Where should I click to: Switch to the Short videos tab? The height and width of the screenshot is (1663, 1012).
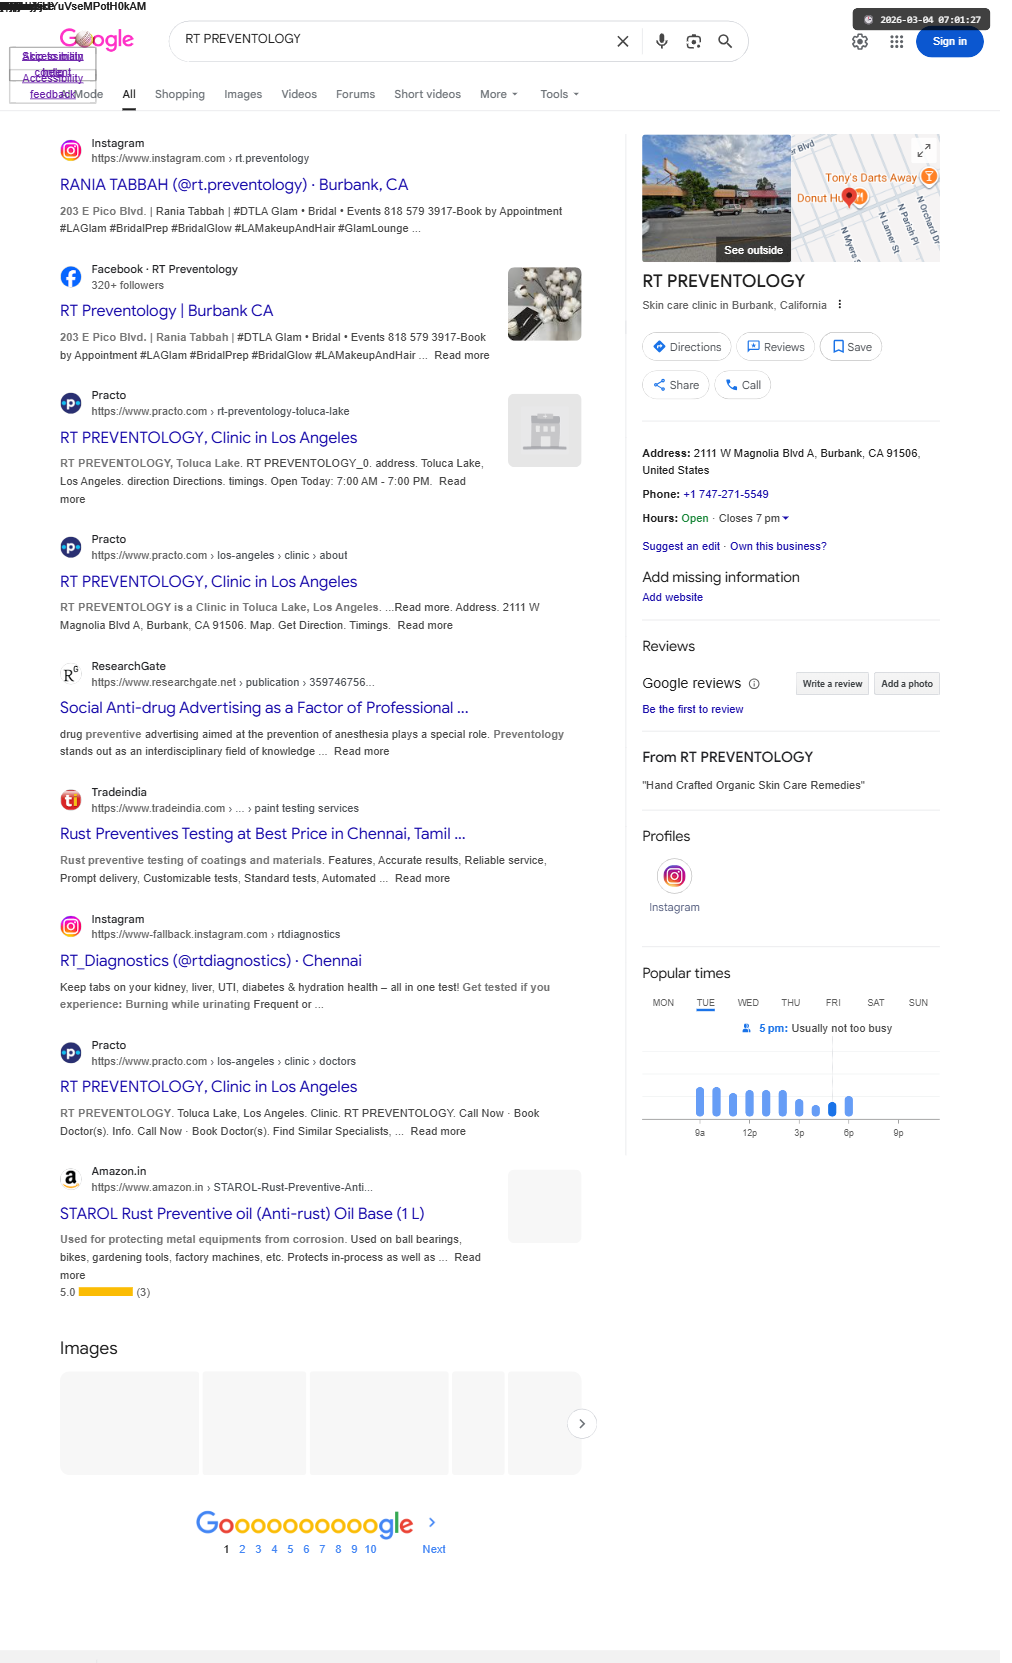[427, 94]
